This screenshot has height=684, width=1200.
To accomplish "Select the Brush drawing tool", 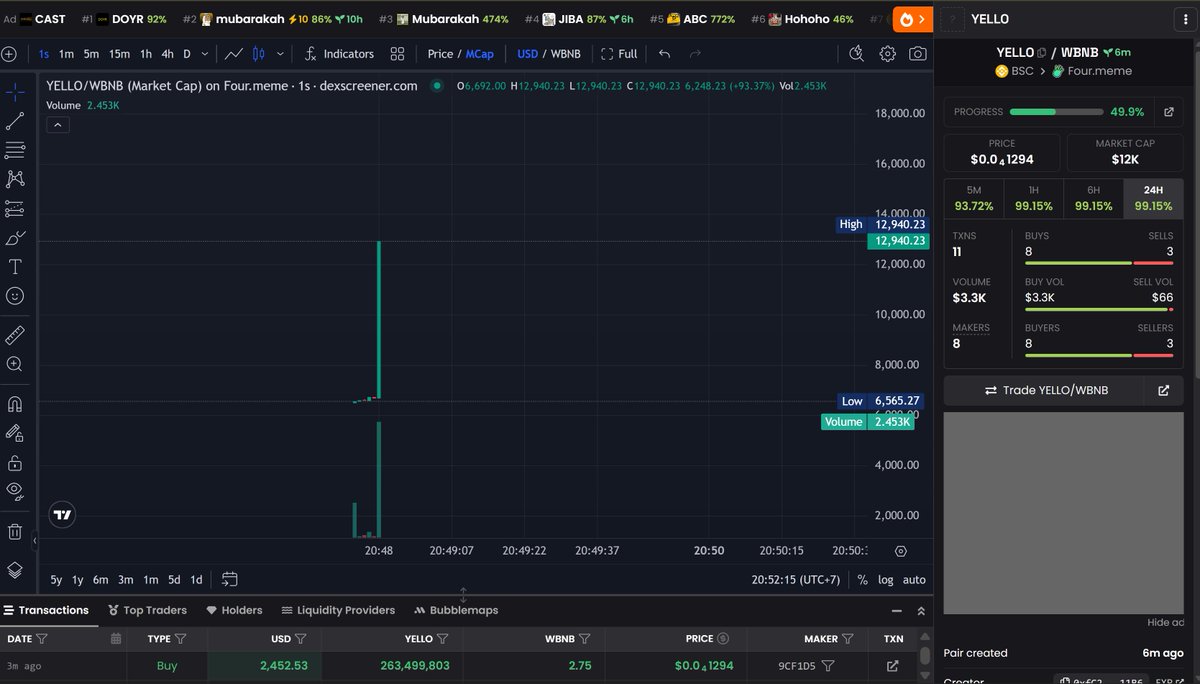I will 14,238.
